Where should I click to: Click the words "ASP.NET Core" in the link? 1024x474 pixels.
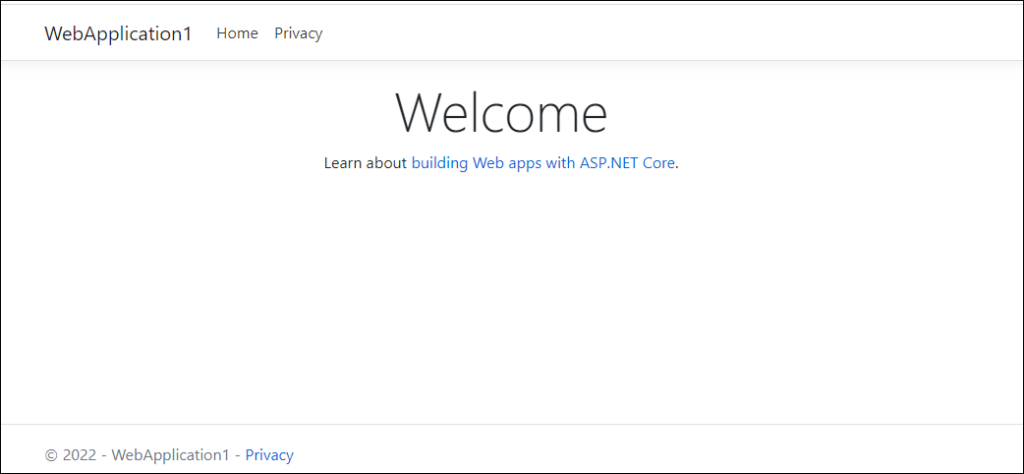tap(627, 162)
